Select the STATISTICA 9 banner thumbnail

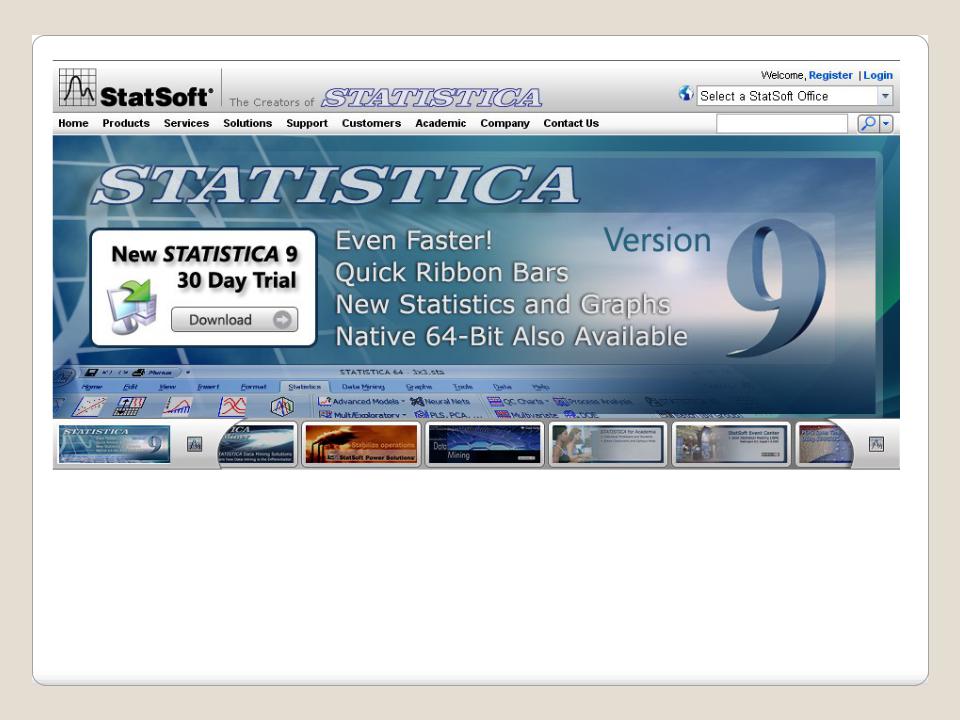pyautogui.click(x=114, y=444)
